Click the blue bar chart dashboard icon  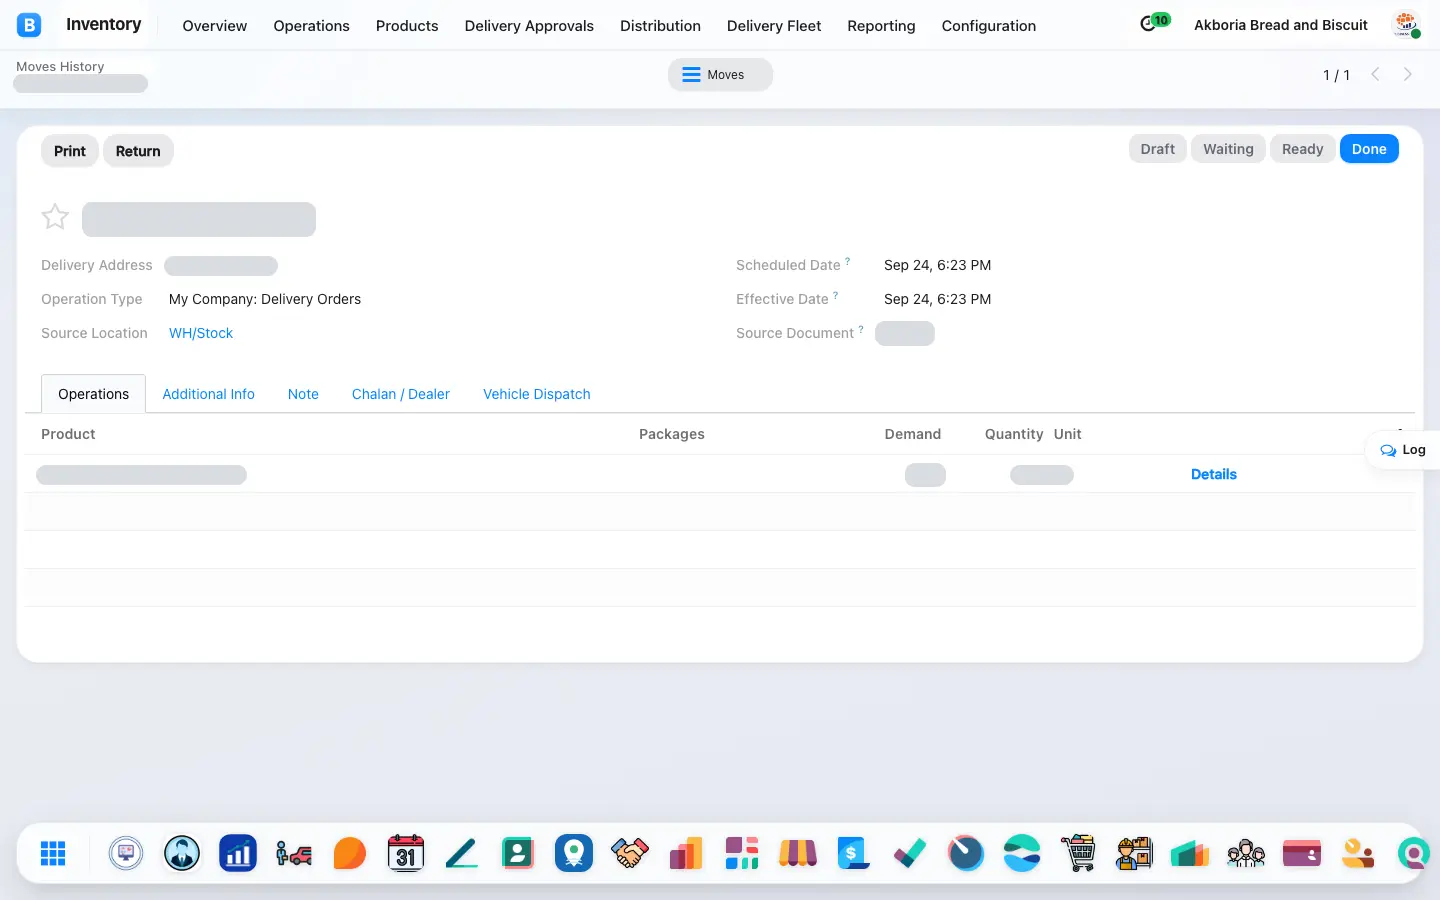(x=238, y=853)
